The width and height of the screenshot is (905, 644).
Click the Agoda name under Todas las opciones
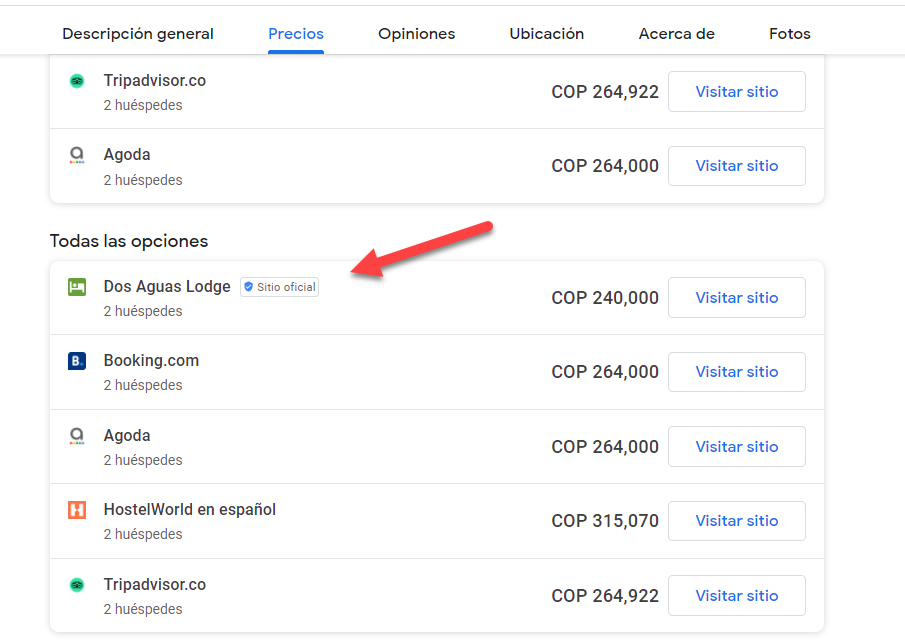click(x=127, y=435)
